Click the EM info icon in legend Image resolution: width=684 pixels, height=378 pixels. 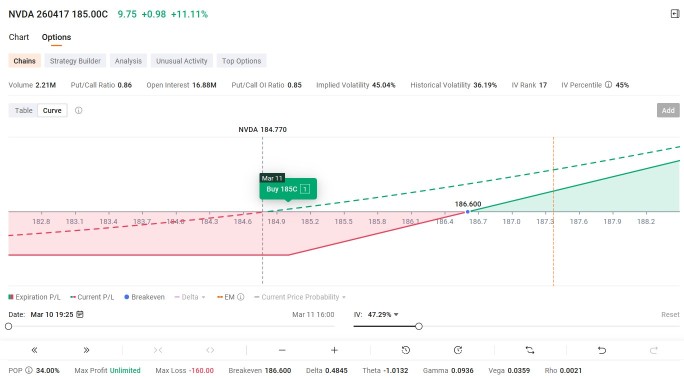coord(240,297)
